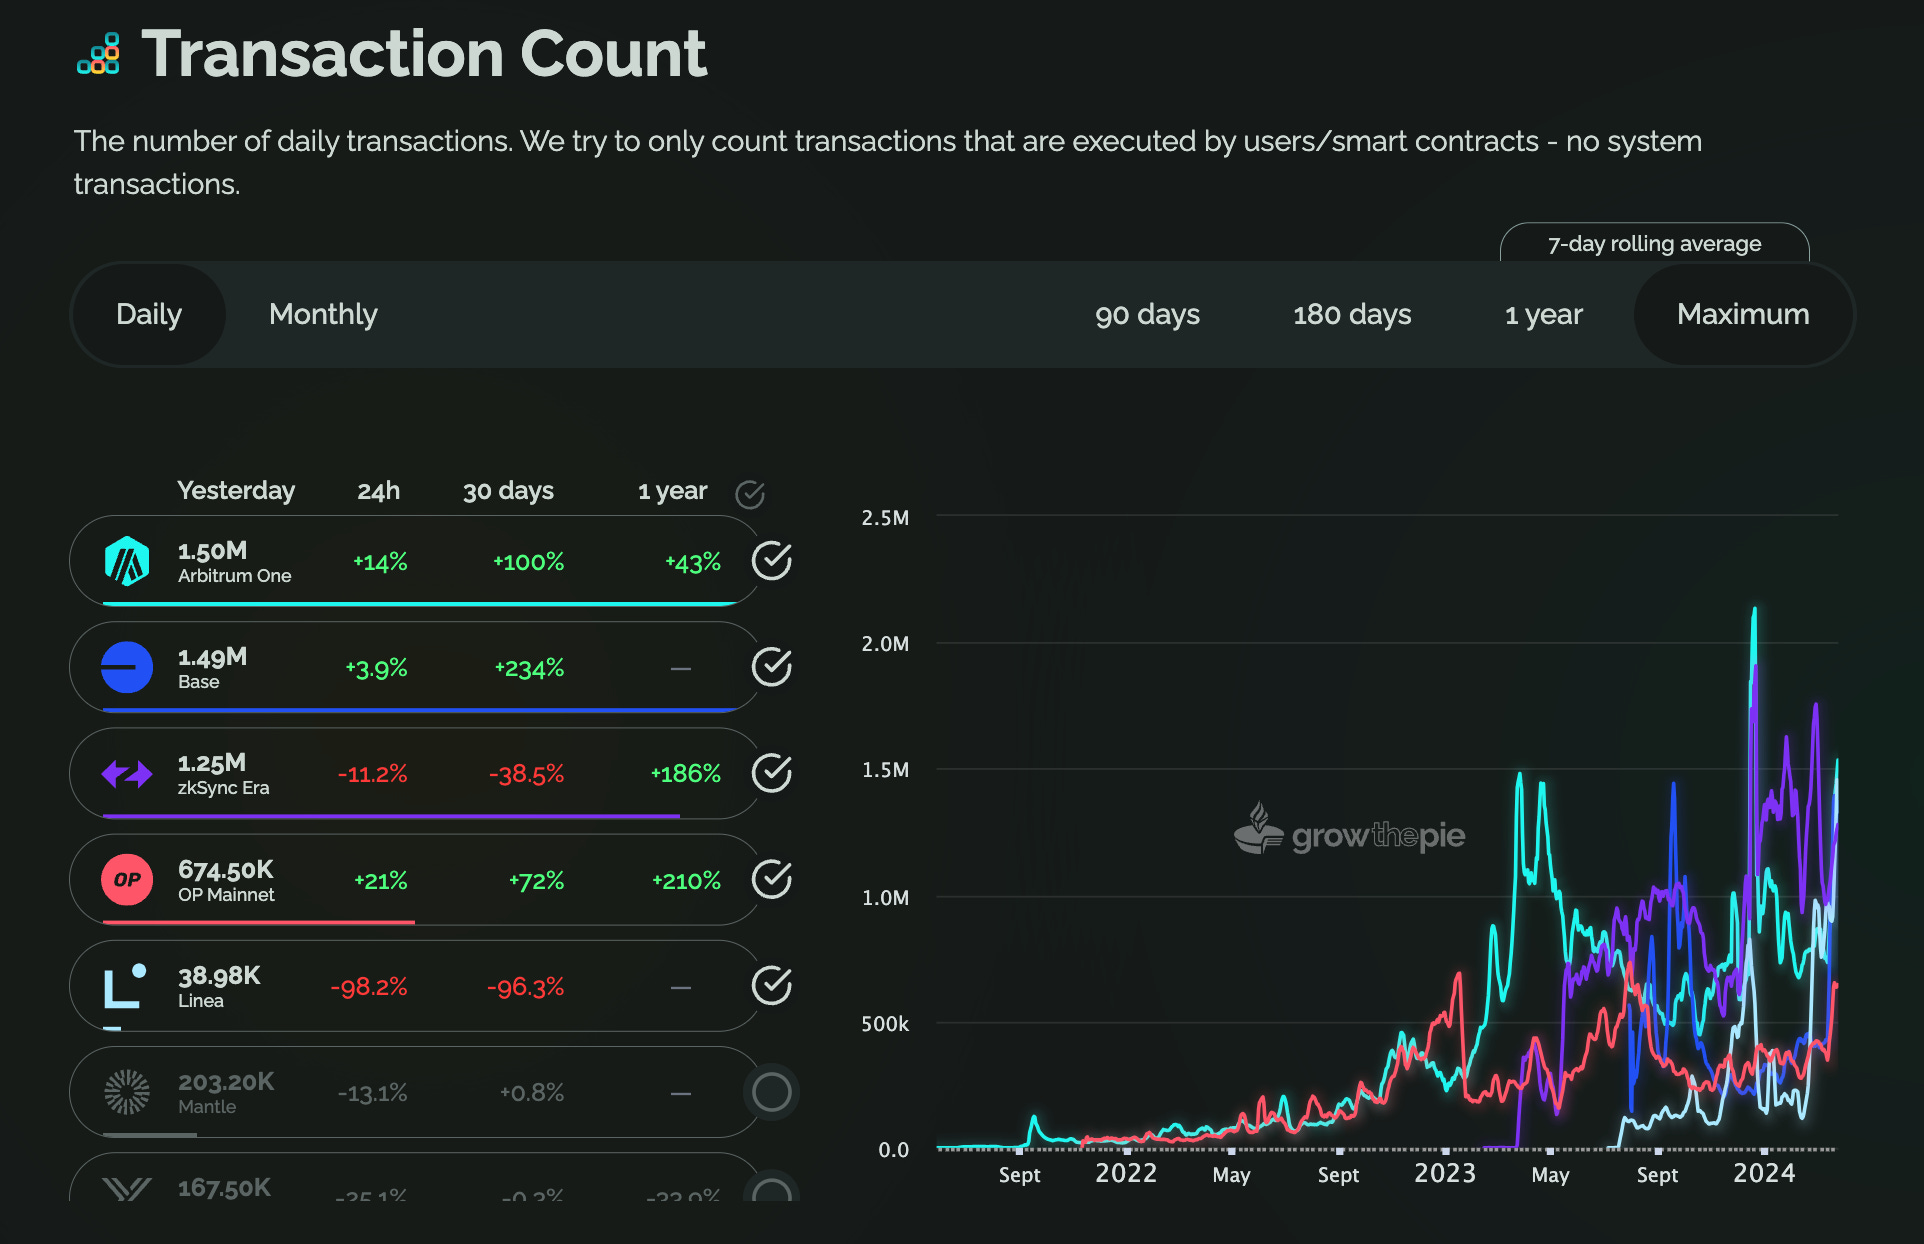The image size is (1924, 1244).
Task: Click 7-day rolling average label
Action: pyautogui.click(x=1654, y=244)
